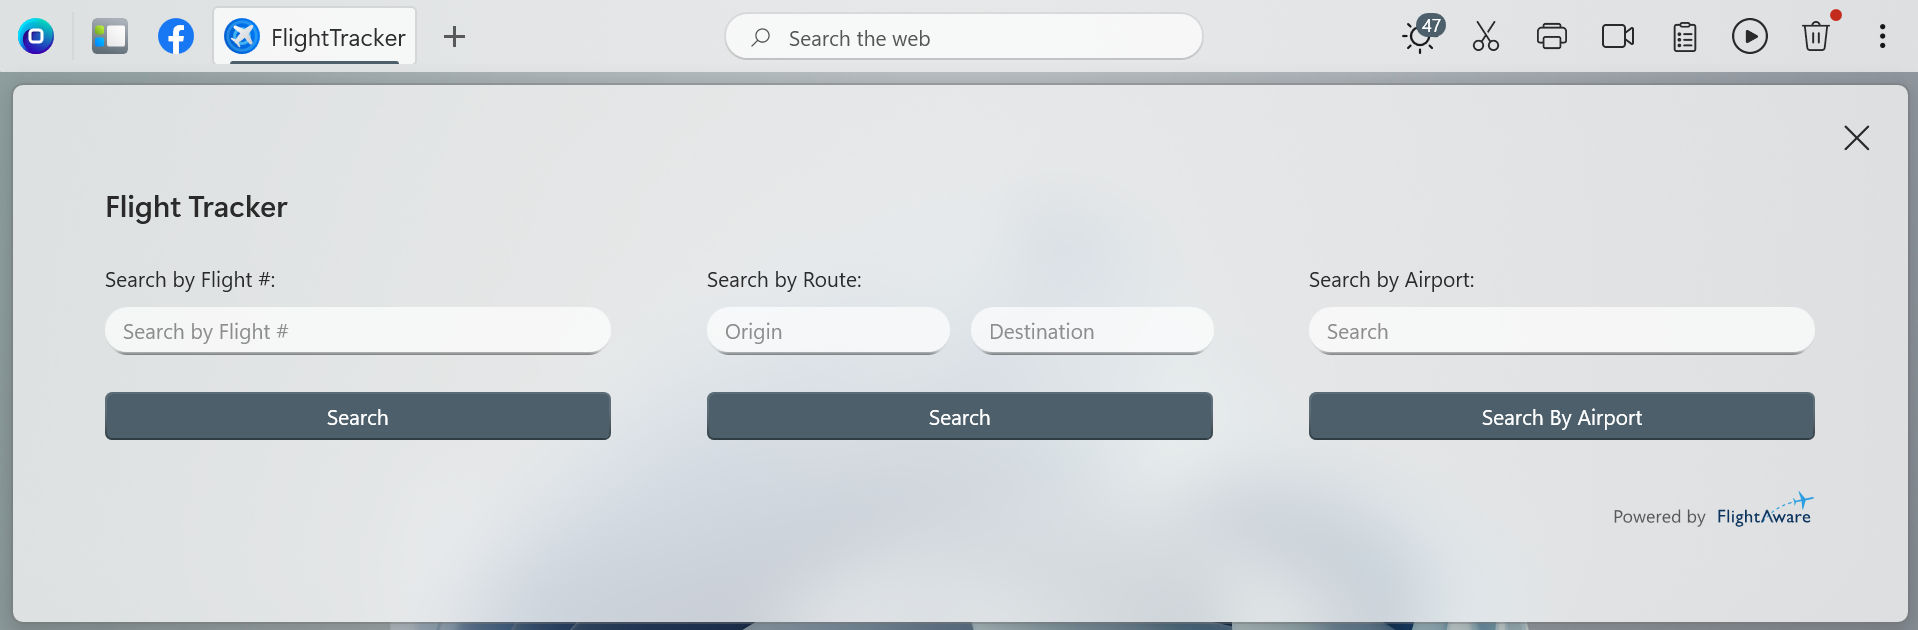Screen dimensions: 1918x630
Task: Open a new tab with plus icon
Action: 455,37
